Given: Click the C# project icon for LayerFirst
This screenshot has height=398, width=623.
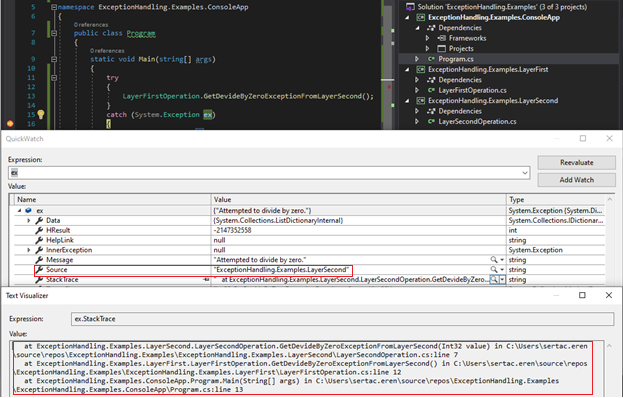Looking at the screenshot, I should coord(420,70).
